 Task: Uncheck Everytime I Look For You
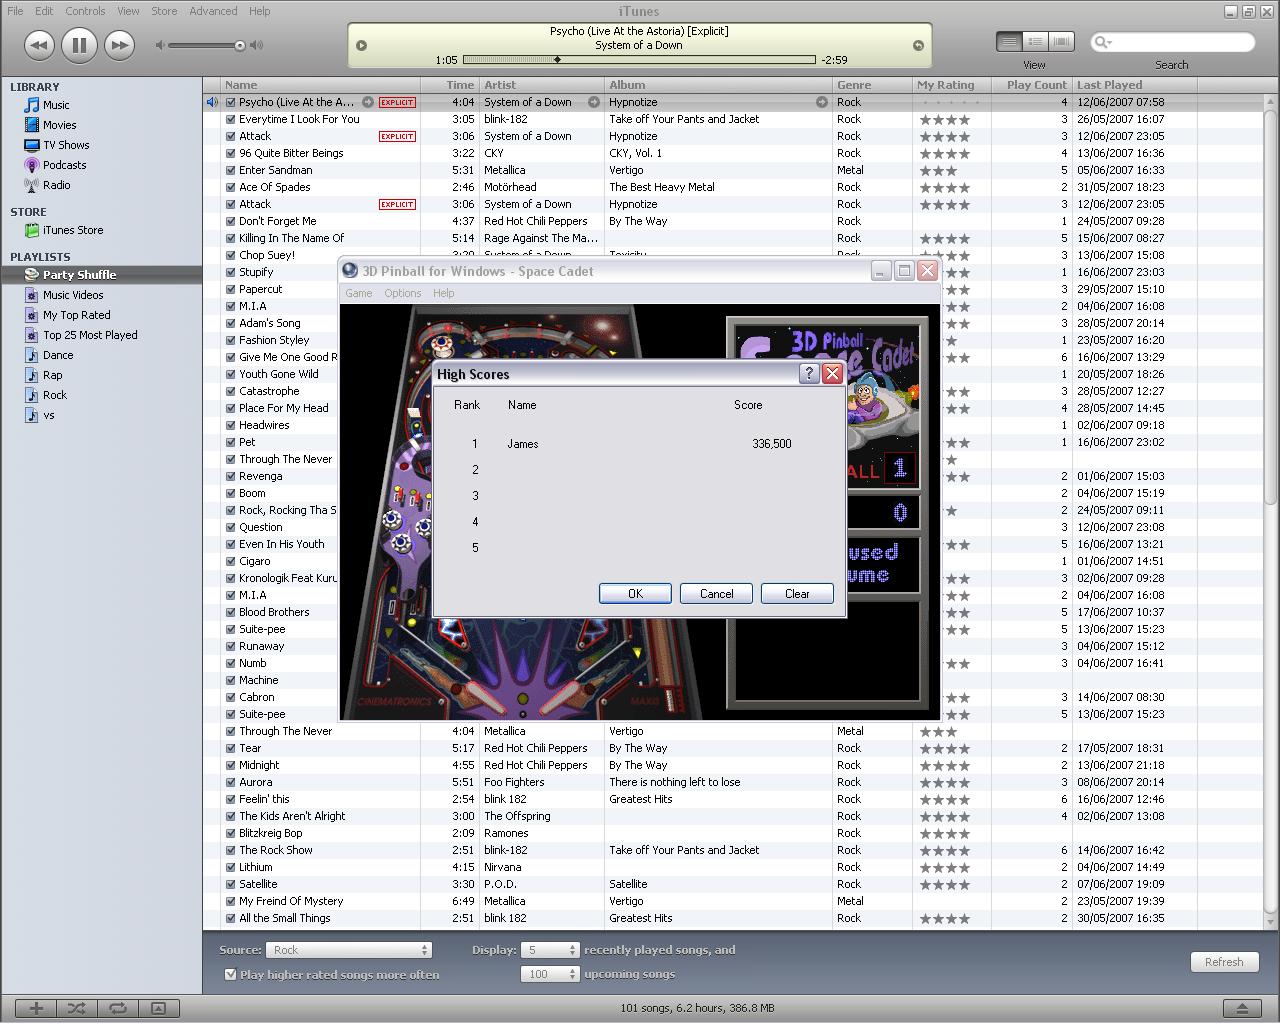coord(231,119)
